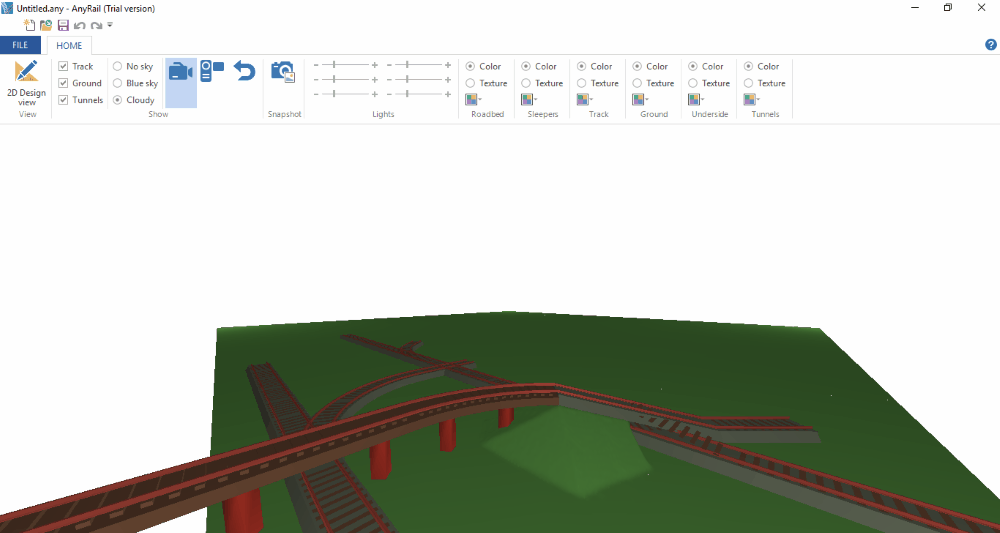This screenshot has height=533, width=1000.
Task: Choose Texture for the Underside
Action: point(693,83)
